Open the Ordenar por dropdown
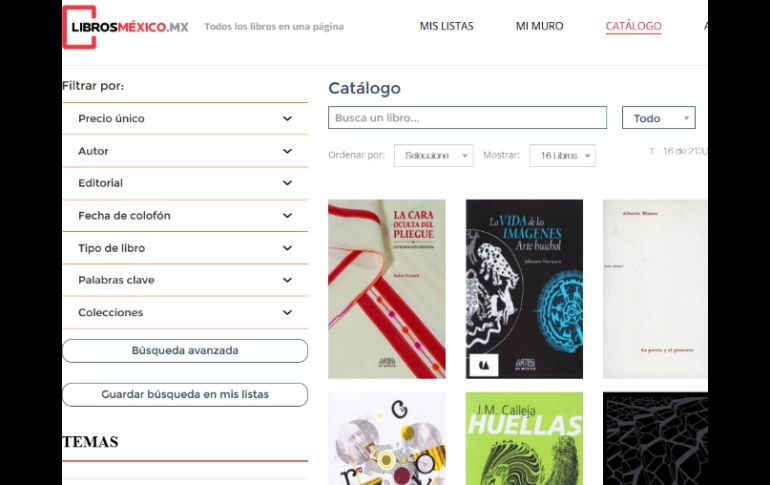The width and height of the screenshot is (770, 485). (x=434, y=156)
